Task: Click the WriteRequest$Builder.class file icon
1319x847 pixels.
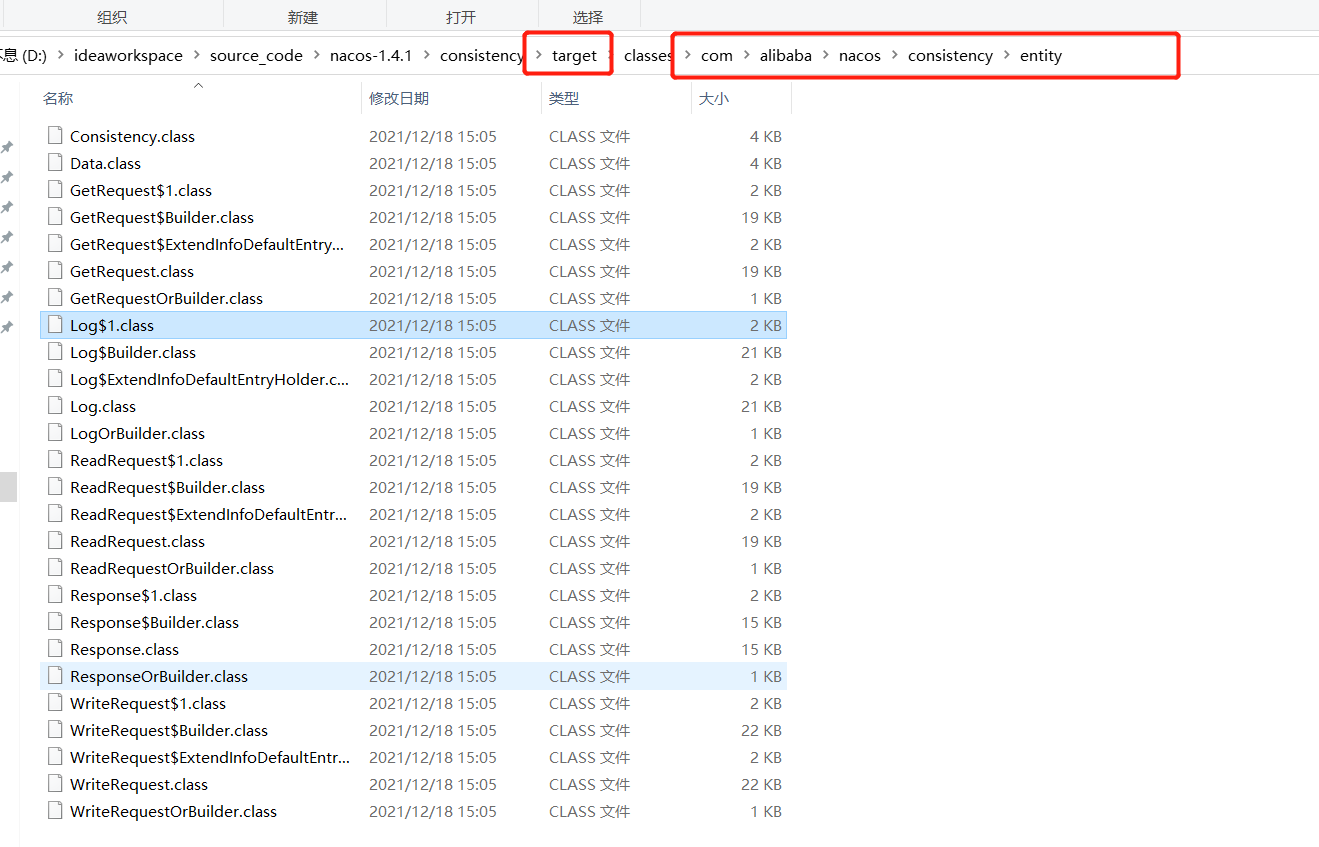Action: click(x=55, y=730)
